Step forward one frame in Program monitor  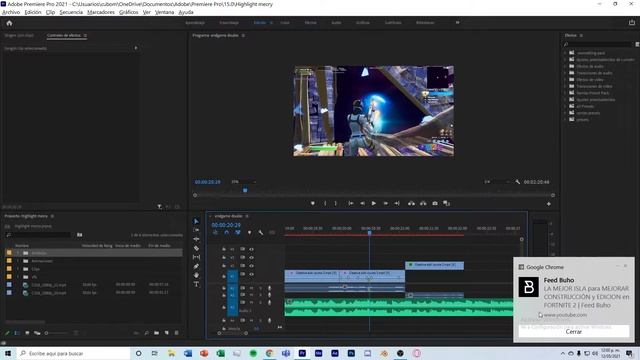tap(385, 203)
